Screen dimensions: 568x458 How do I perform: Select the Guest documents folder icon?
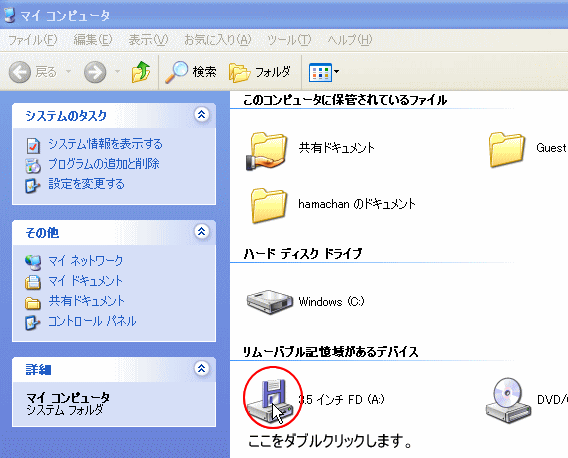(x=507, y=149)
